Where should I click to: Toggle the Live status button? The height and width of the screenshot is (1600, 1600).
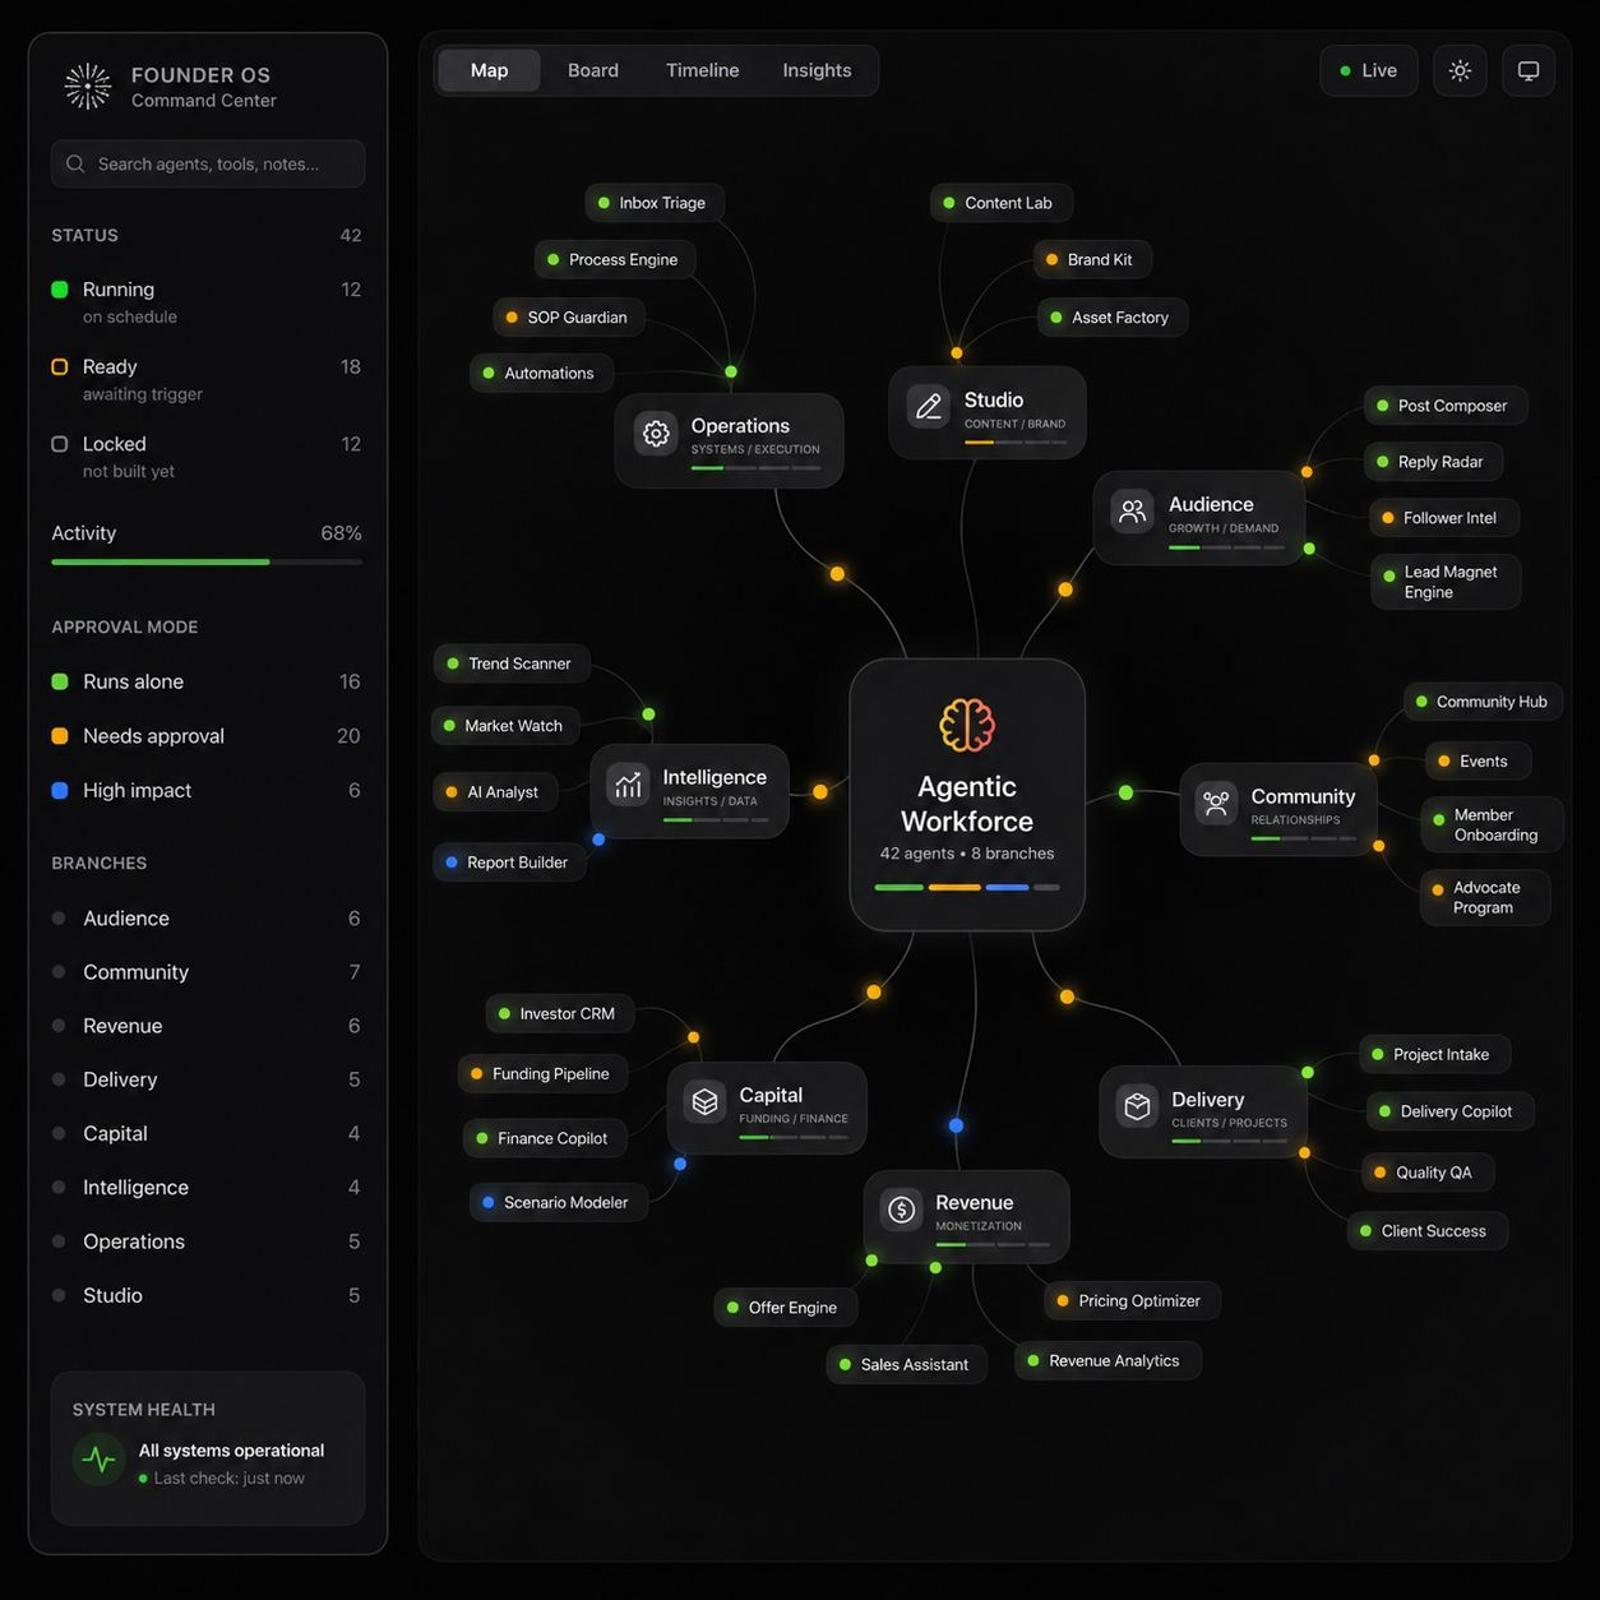coord(1369,71)
